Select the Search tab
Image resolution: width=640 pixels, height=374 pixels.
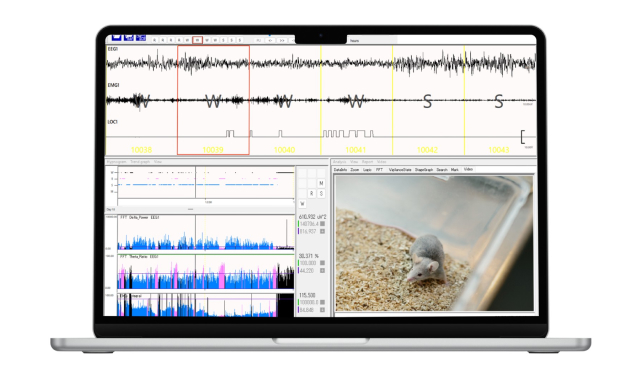pyautogui.click(x=442, y=169)
